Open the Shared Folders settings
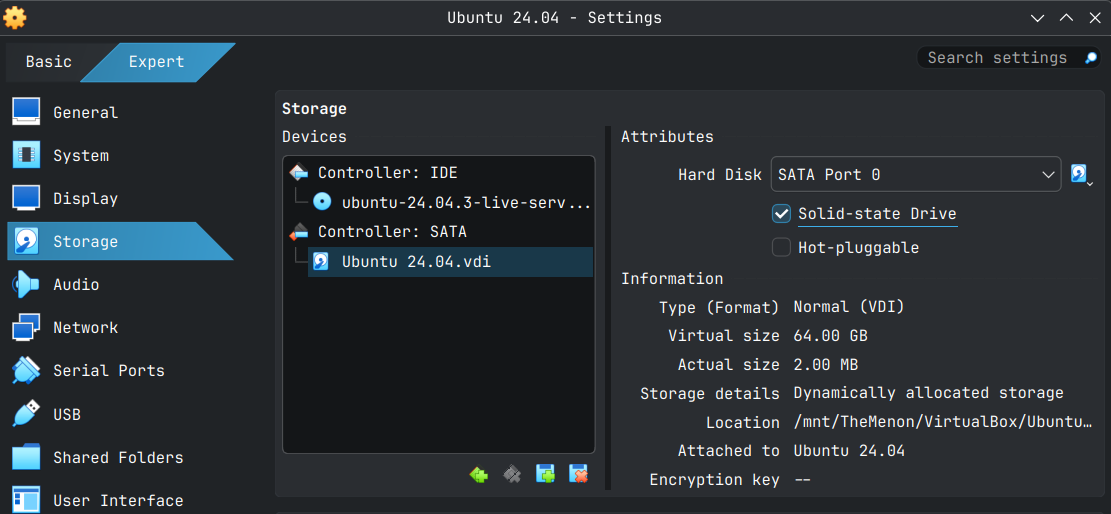Image resolution: width=1111 pixels, height=514 pixels. coord(118,458)
